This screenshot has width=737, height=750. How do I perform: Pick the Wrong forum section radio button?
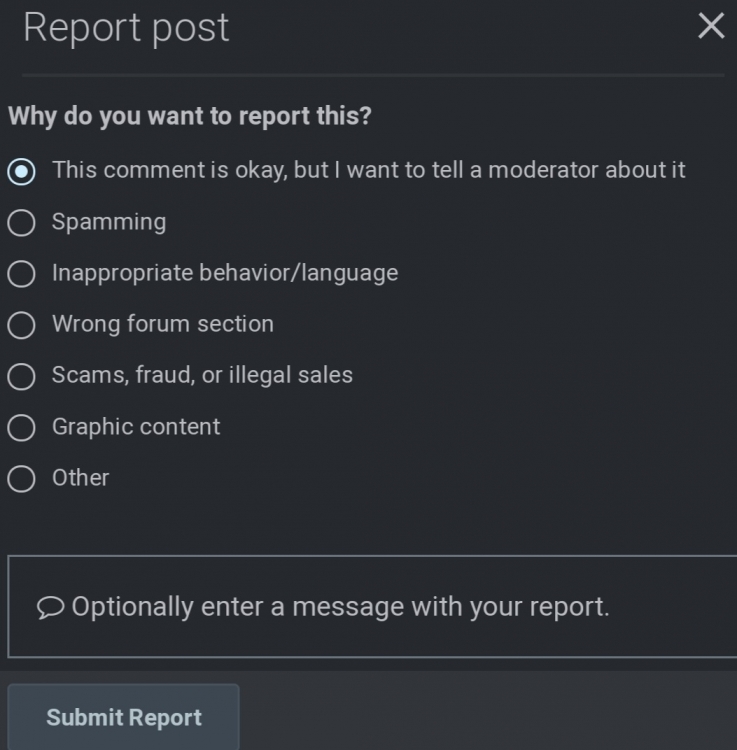21,325
